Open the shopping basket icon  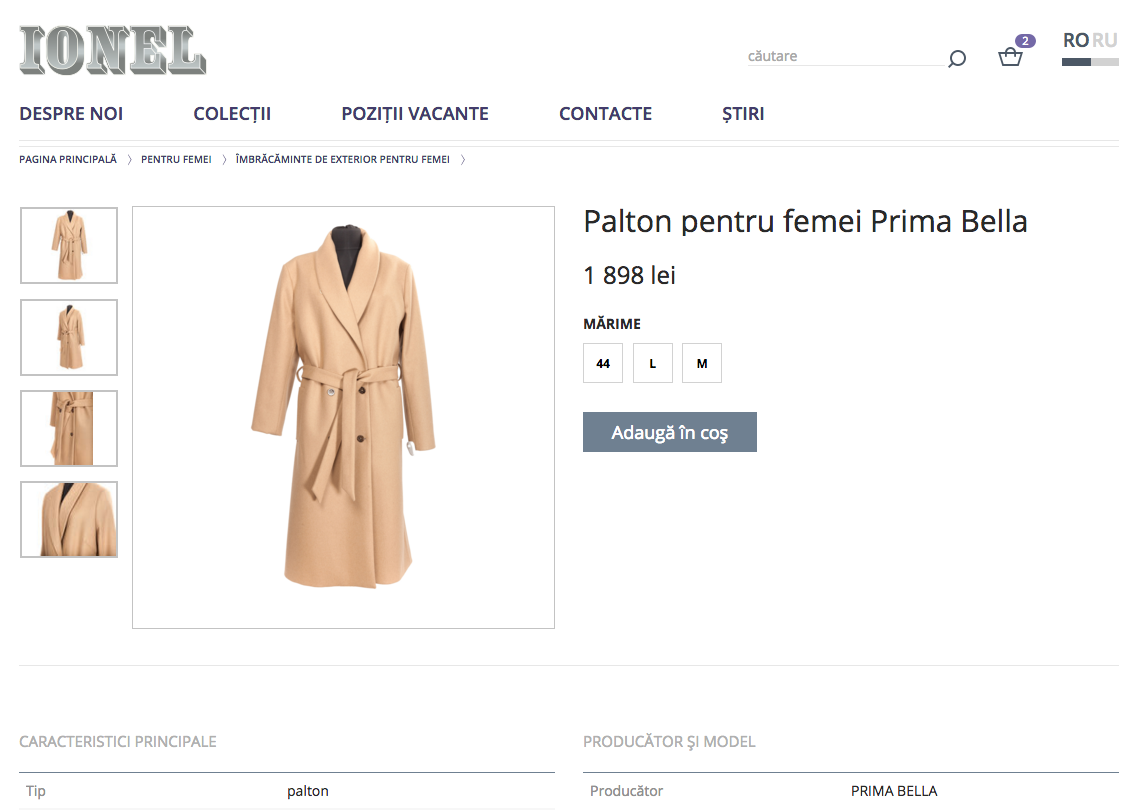[x=1011, y=57]
